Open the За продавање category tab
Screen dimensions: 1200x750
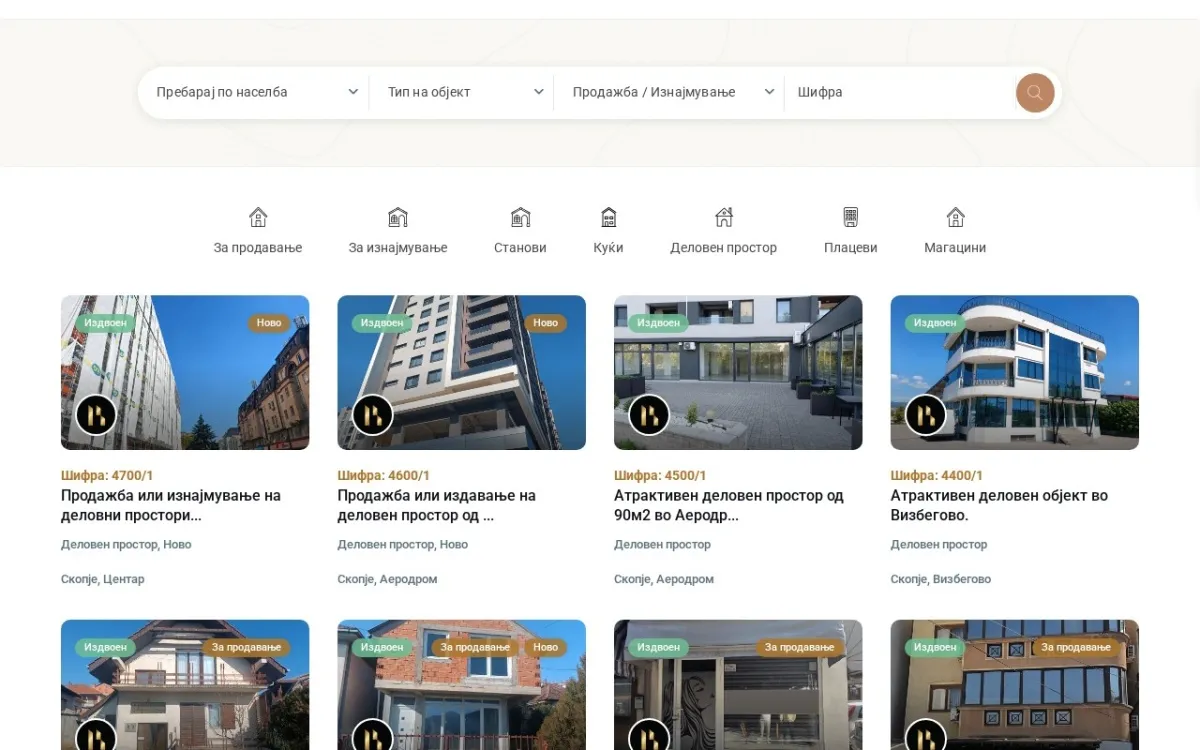click(x=258, y=231)
